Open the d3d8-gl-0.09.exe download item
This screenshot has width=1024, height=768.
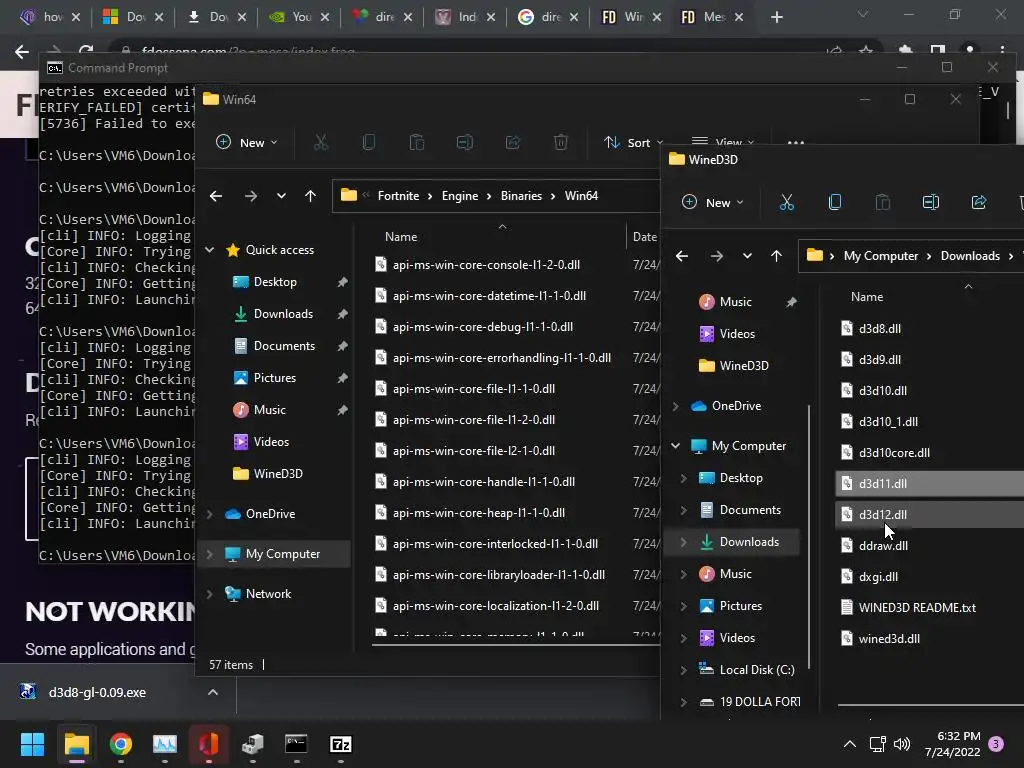click(x=97, y=692)
